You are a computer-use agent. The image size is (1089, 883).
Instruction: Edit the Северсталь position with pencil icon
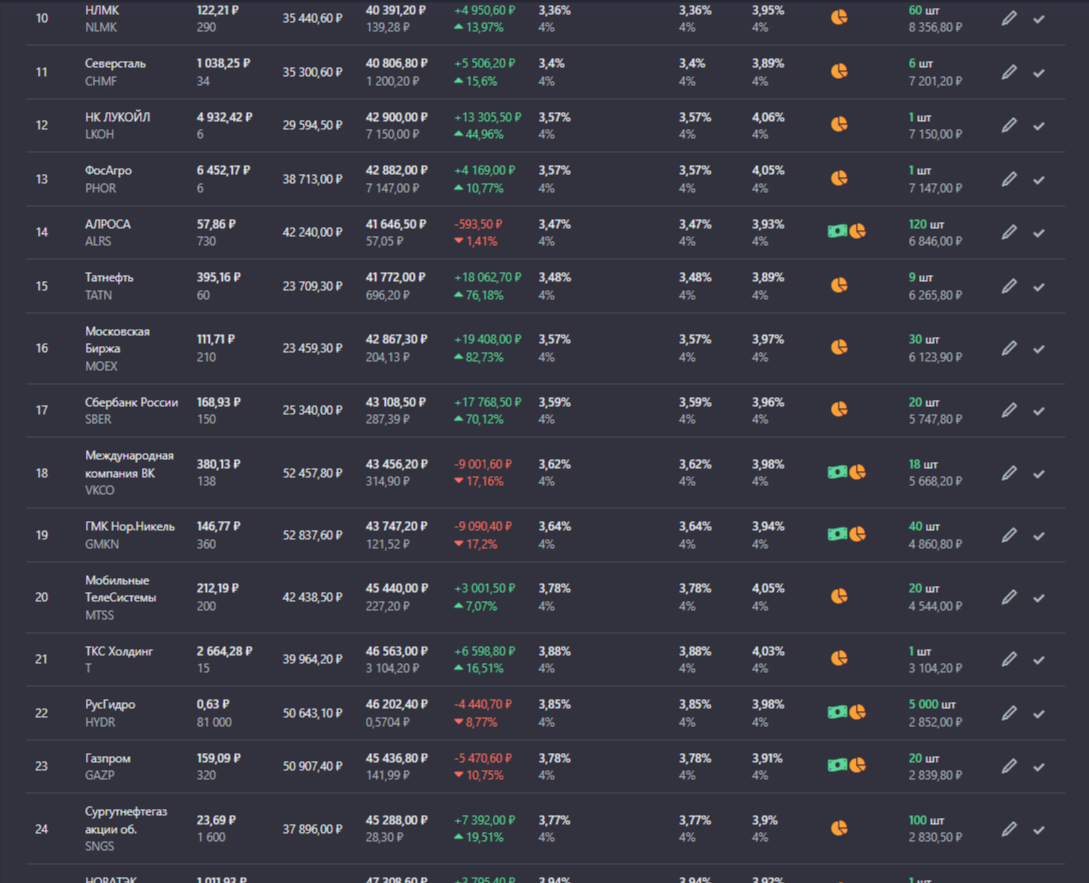[x=1009, y=72]
